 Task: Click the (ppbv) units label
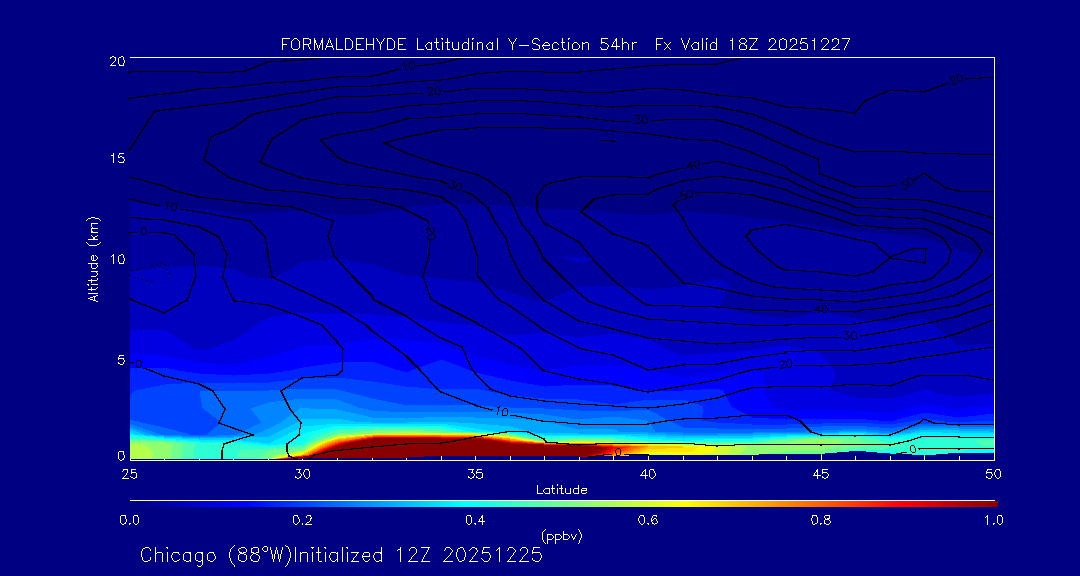(x=561, y=536)
